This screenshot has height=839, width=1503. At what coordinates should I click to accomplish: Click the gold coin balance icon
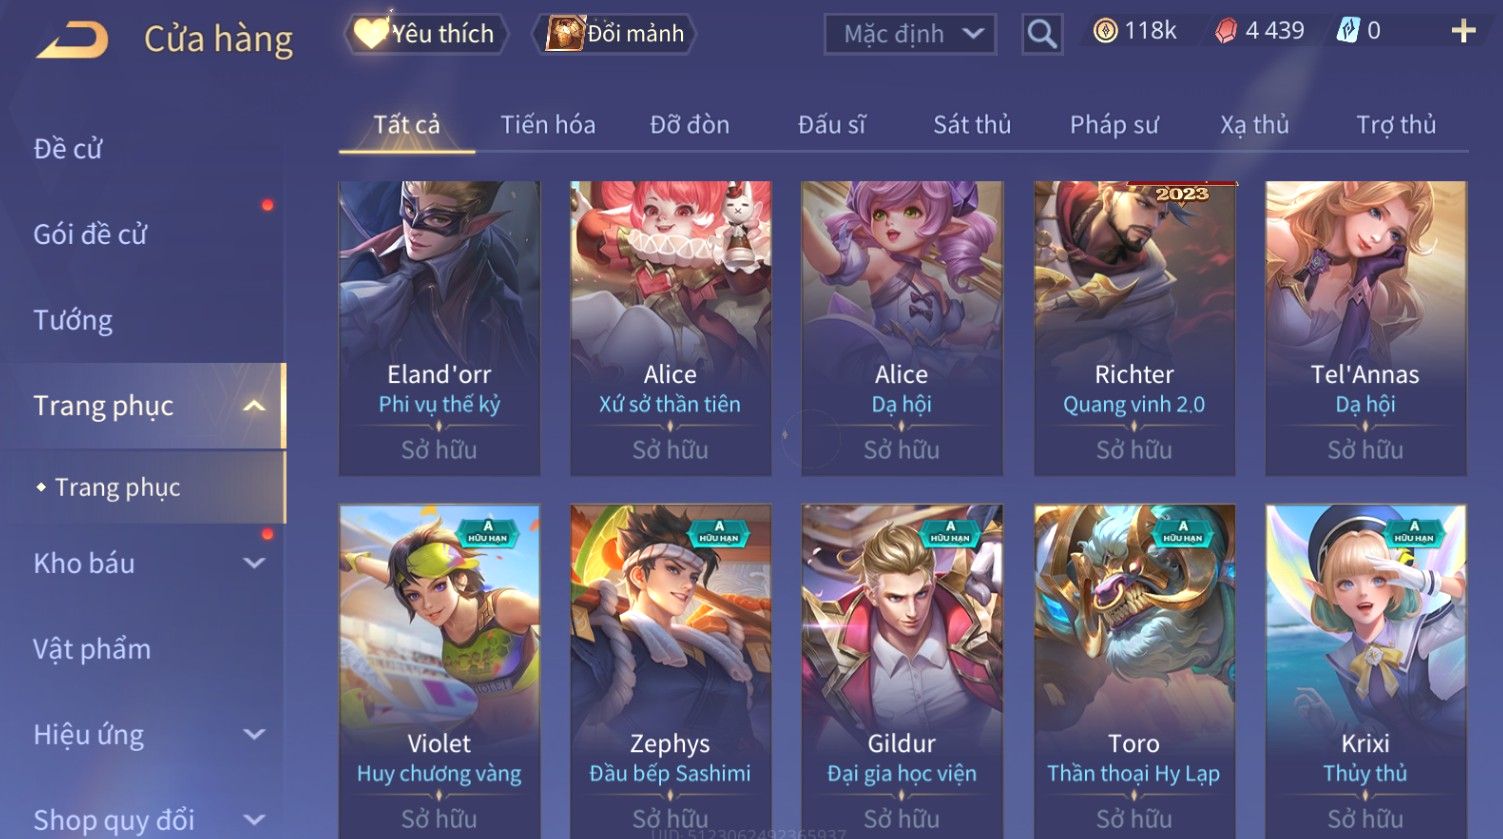tap(1104, 31)
